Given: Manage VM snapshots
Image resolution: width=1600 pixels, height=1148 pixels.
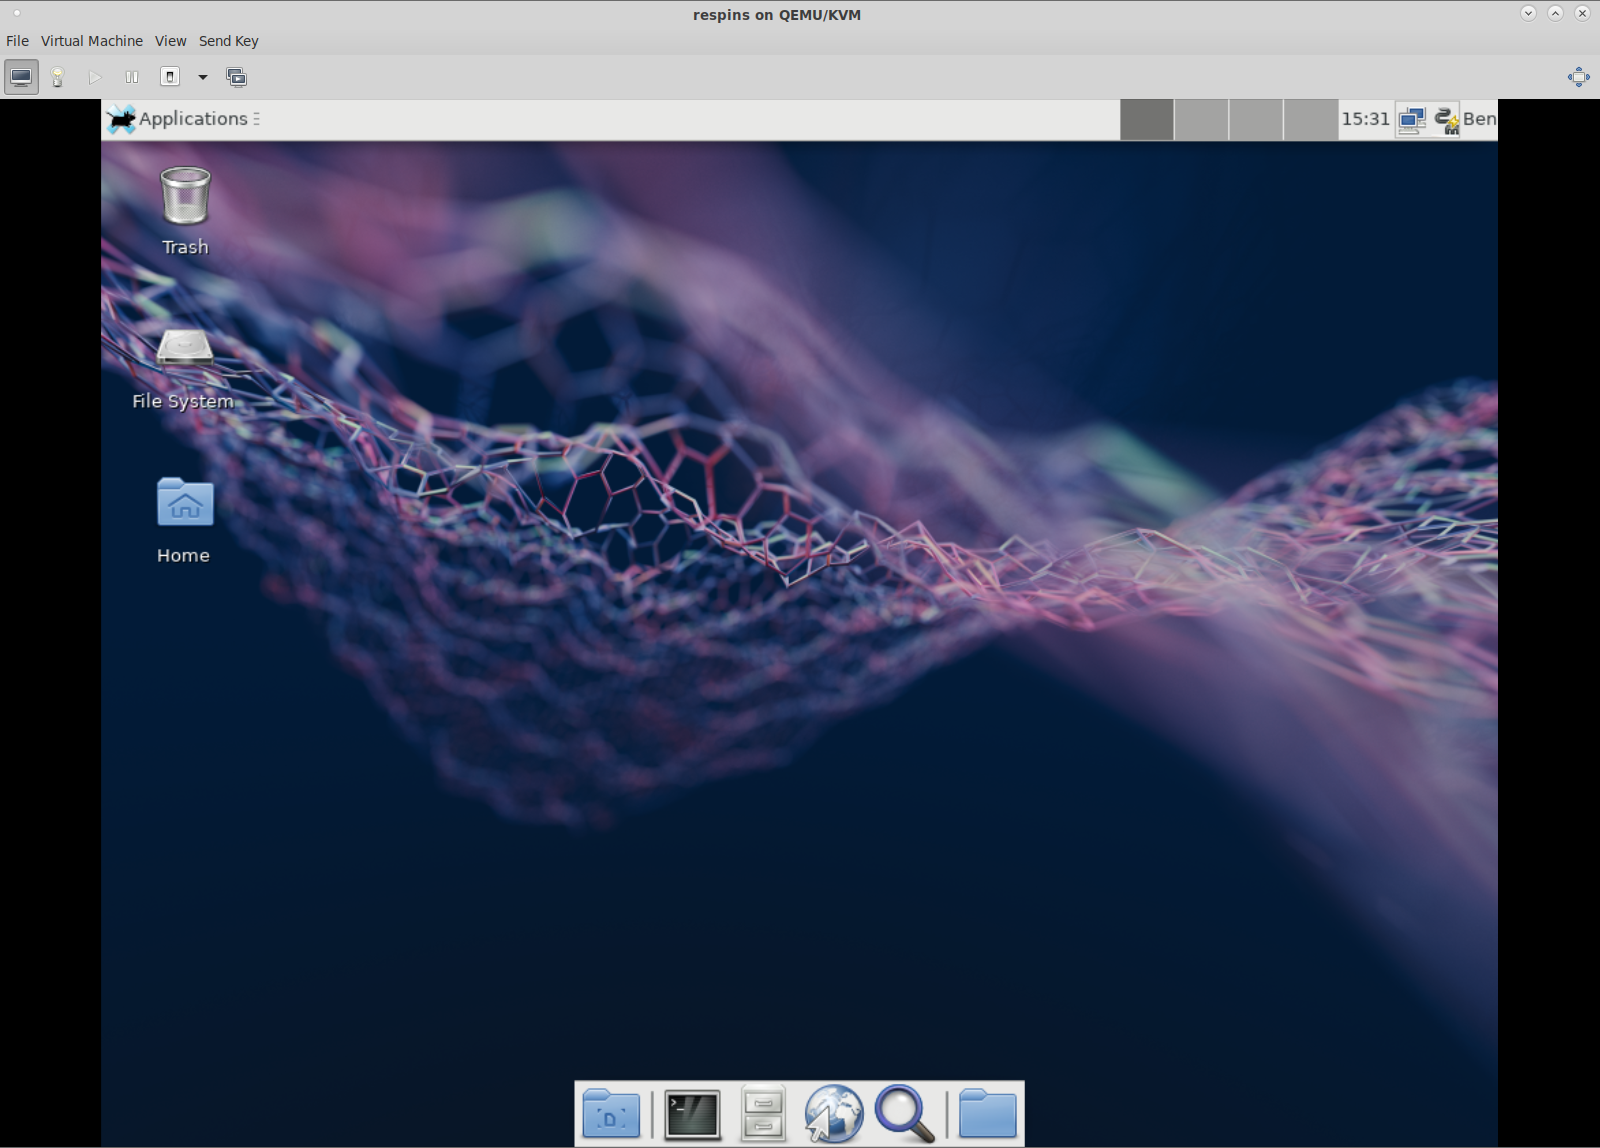Looking at the screenshot, I should coord(237,77).
